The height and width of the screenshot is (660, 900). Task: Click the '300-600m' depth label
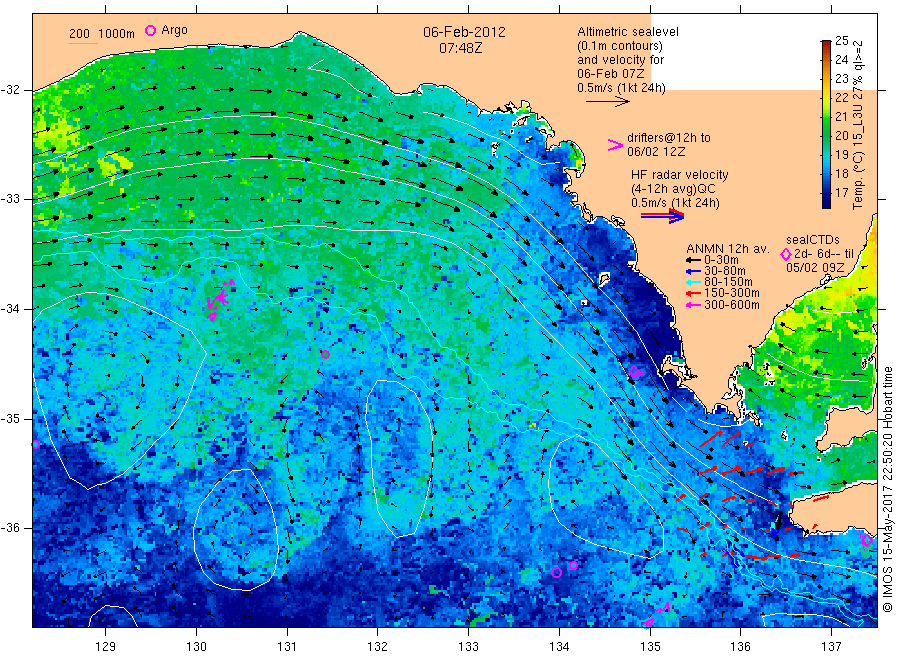pos(731,305)
